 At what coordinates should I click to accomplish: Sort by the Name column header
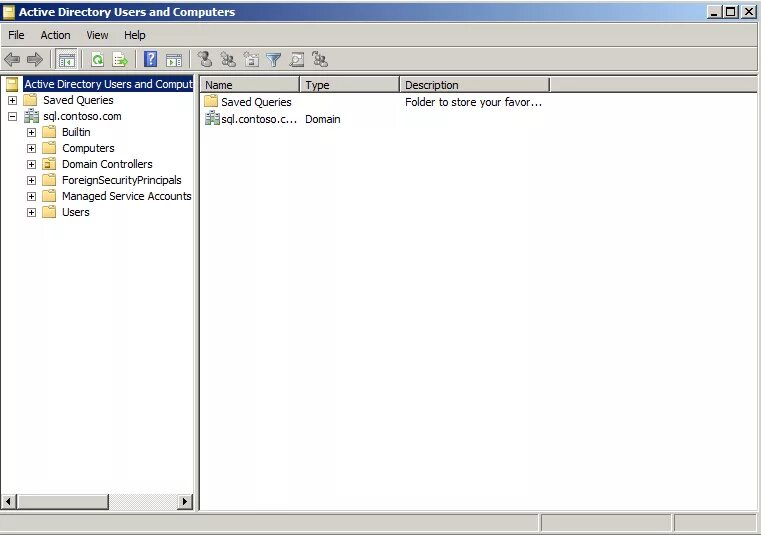tap(249, 85)
